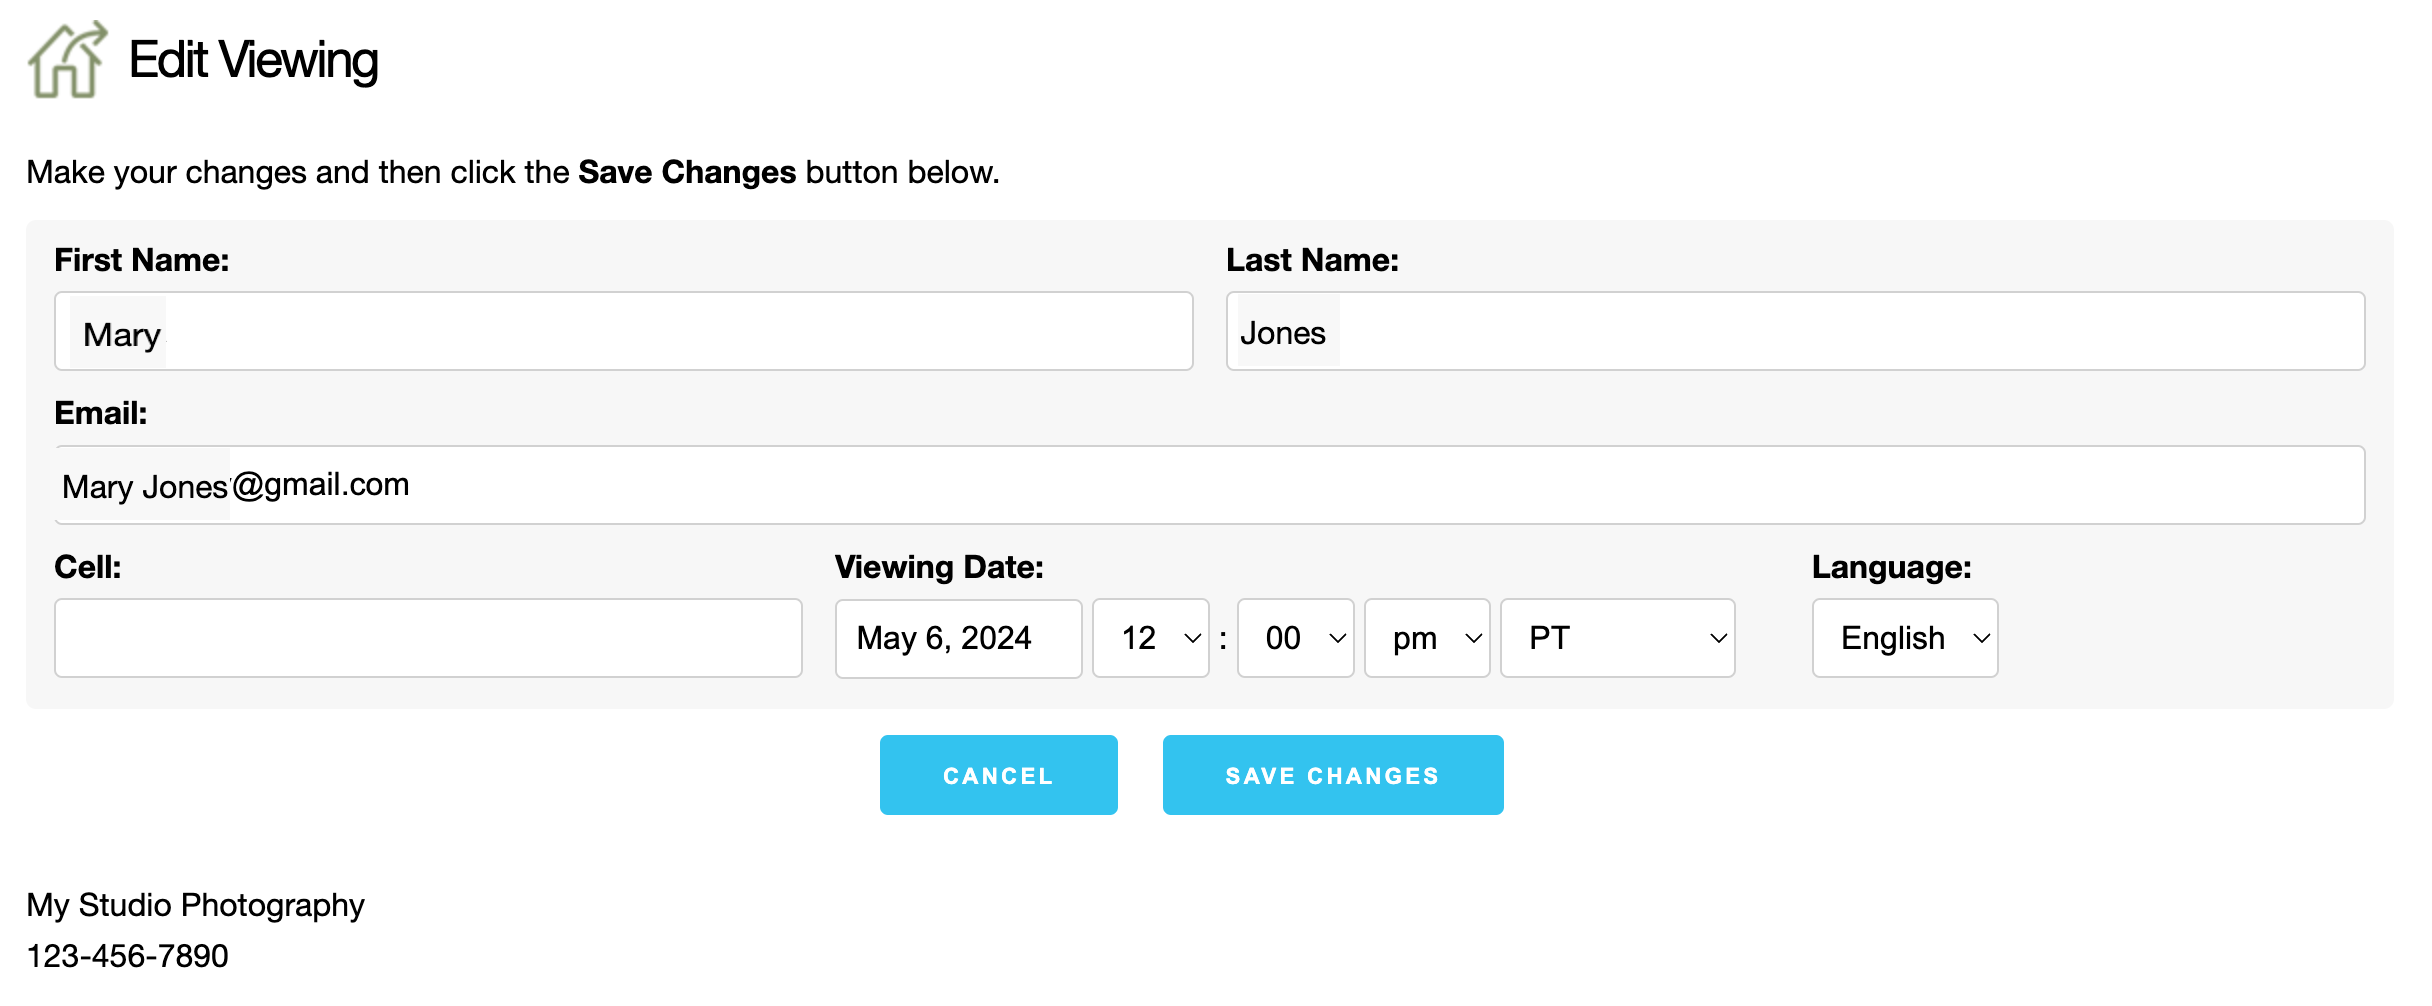The width and height of the screenshot is (2432, 1006).
Task: Focus the Last Name field containing Jones
Action: tap(1794, 332)
